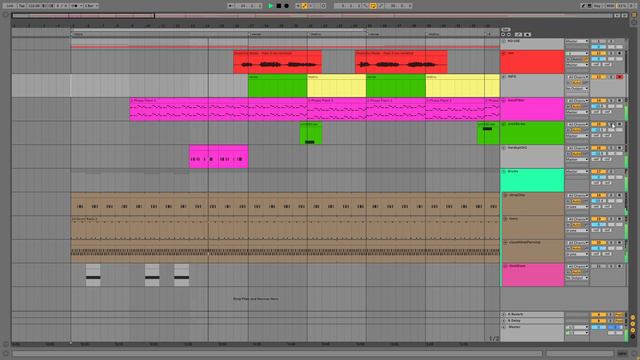This screenshot has width=640, height=360.
Task: Select the first yellow clip on the INFO track
Action: pyautogui.click(x=337, y=86)
